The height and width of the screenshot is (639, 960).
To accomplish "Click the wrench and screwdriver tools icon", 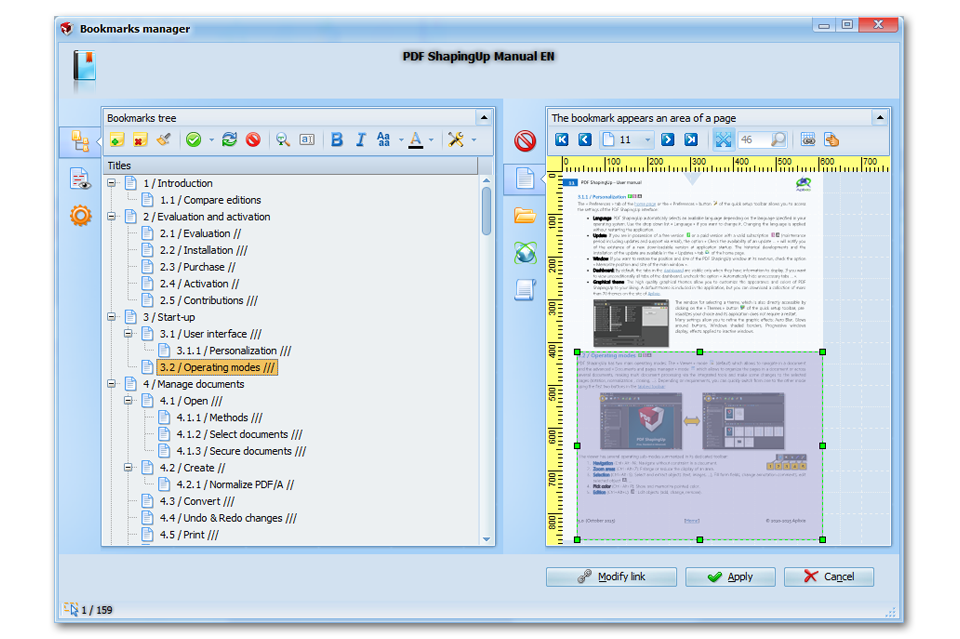I will click(x=456, y=140).
